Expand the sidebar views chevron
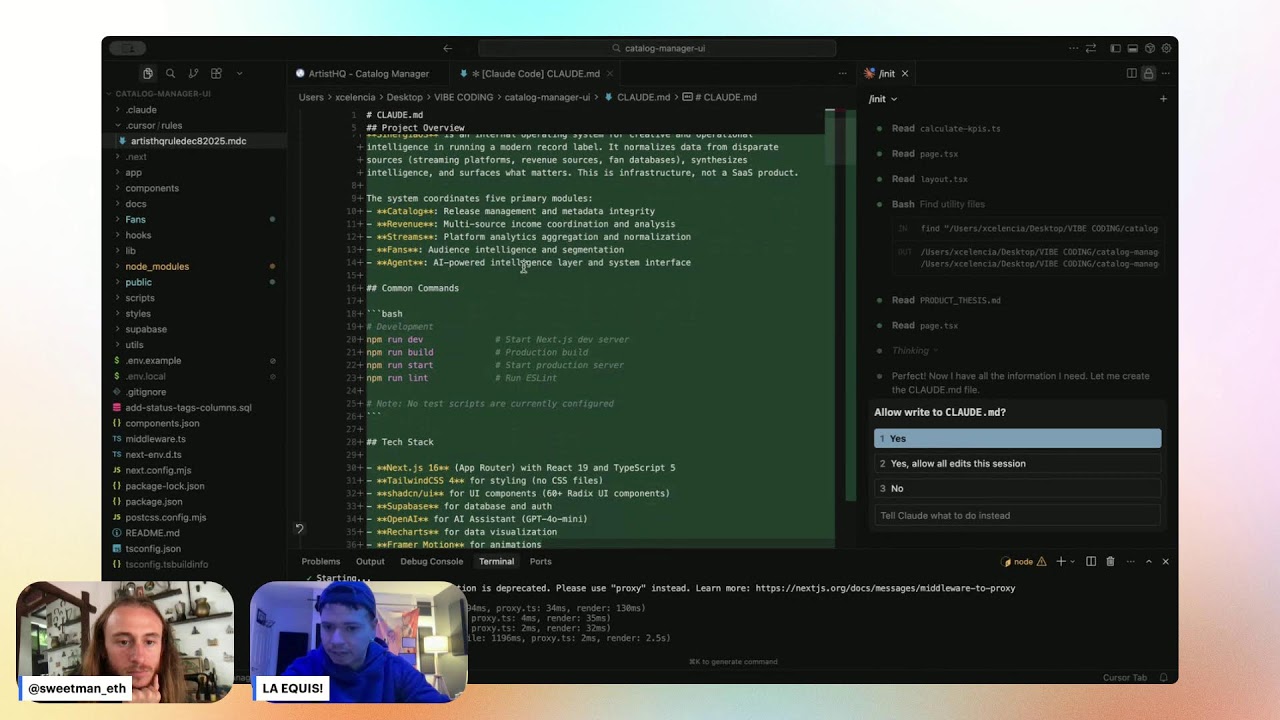The height and width of the screenshot is (720, 1280). click(239, 73)
